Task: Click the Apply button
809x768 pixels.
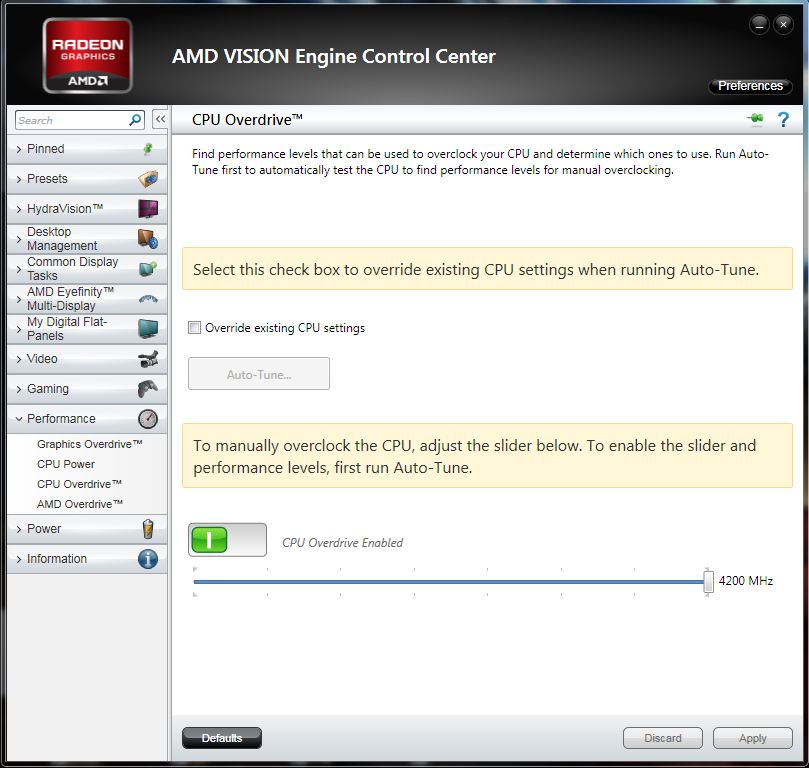Action: click(753, 738)
